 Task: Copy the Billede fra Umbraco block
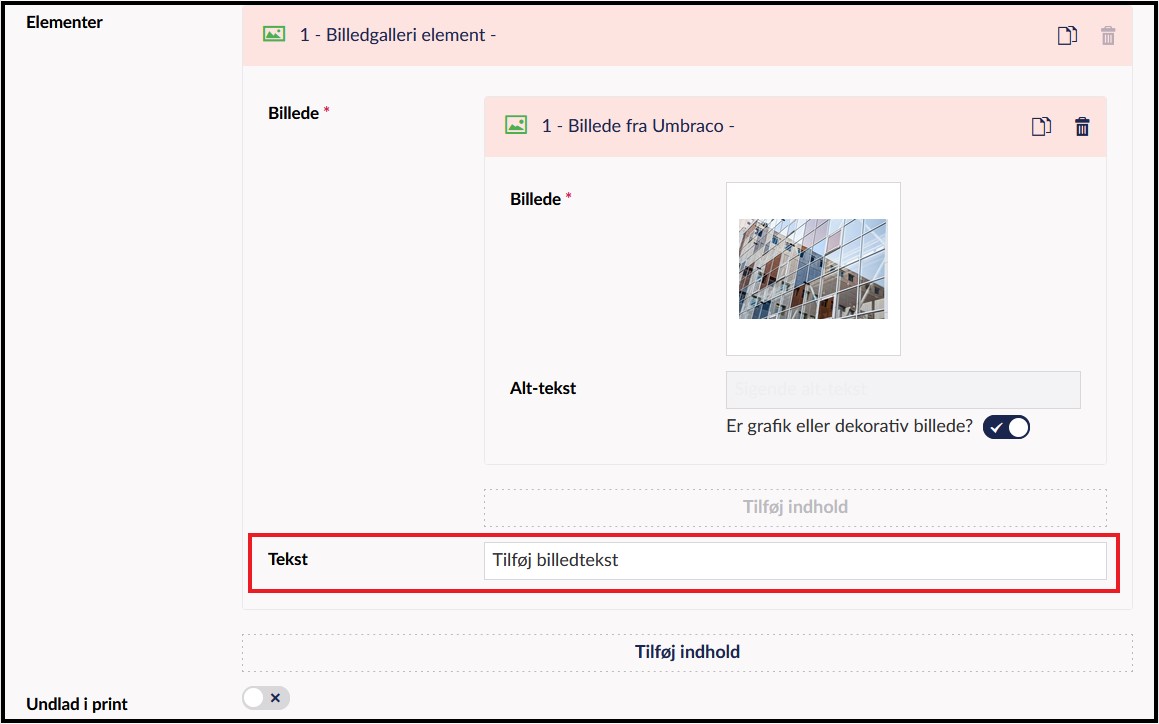click(1042, 127)
